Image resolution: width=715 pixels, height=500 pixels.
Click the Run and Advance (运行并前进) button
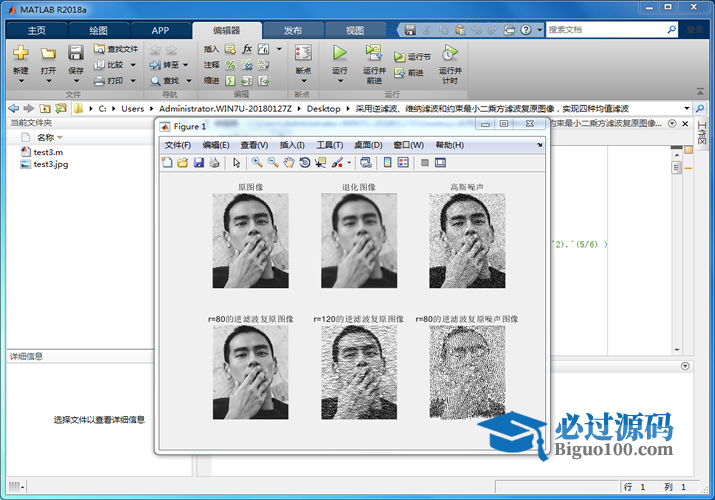(373, 58)
